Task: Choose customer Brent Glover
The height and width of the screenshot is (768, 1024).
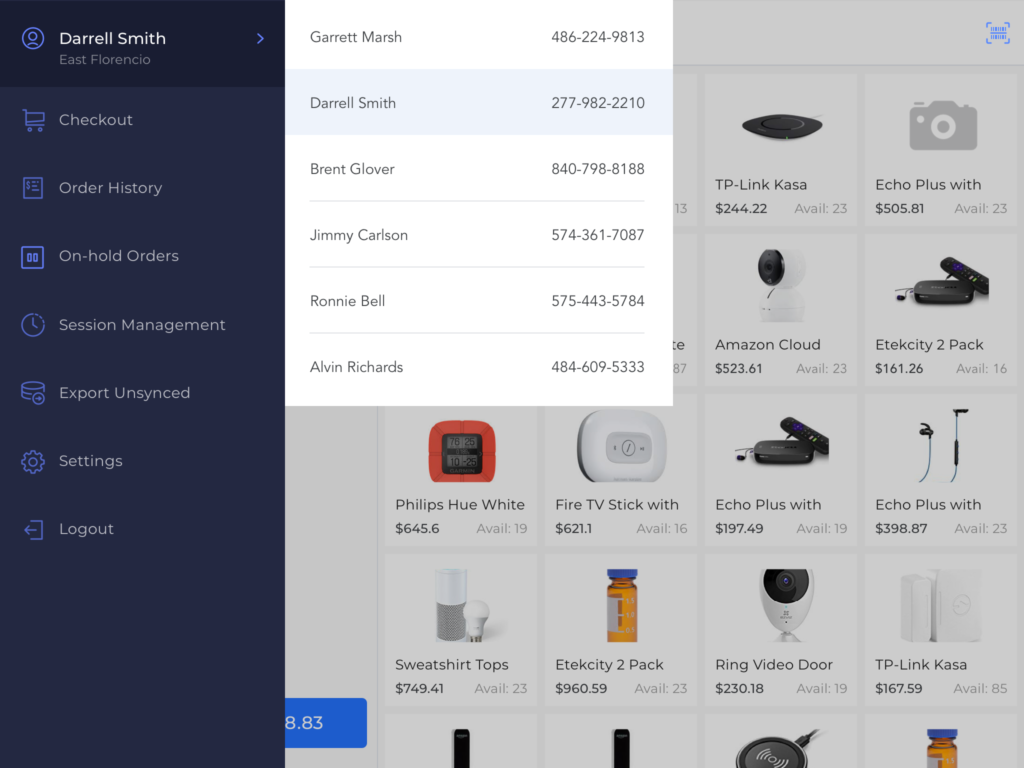Action: click(x=479, y=168)
